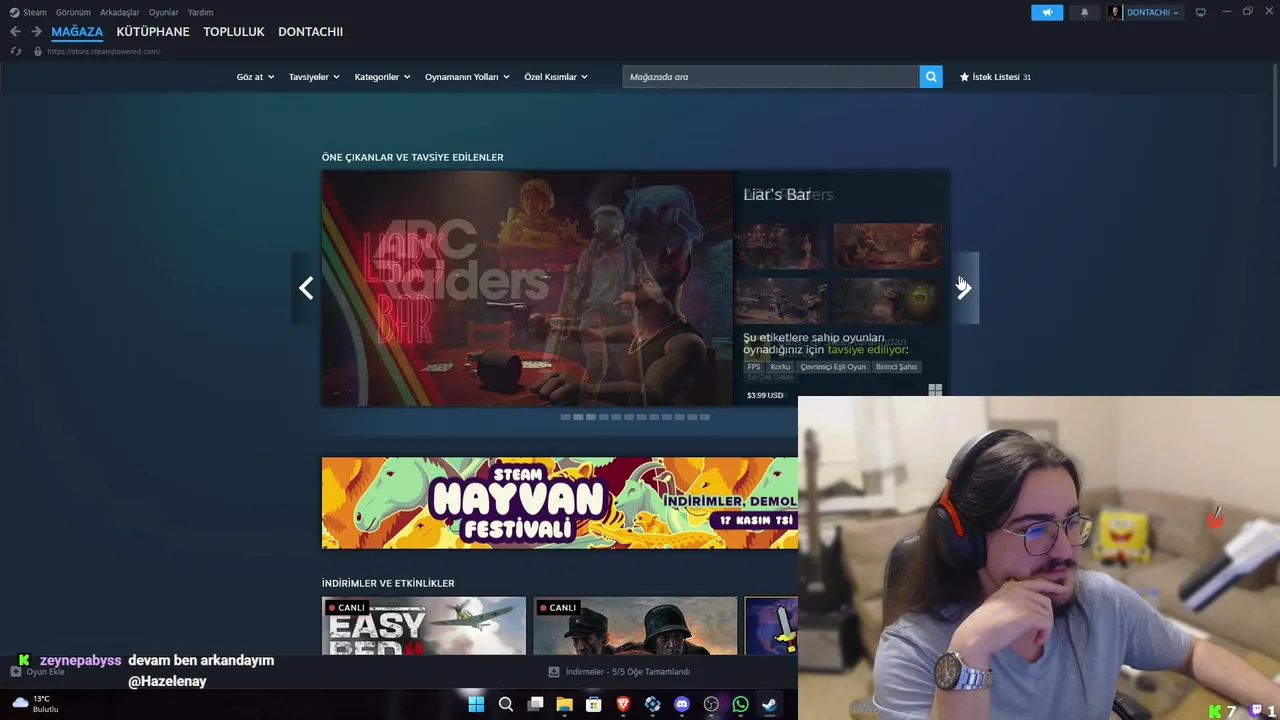The image size is (1280, 720).
Task: Open the Liar's Bar featured capsule image
Action: (x=527, y=288)
